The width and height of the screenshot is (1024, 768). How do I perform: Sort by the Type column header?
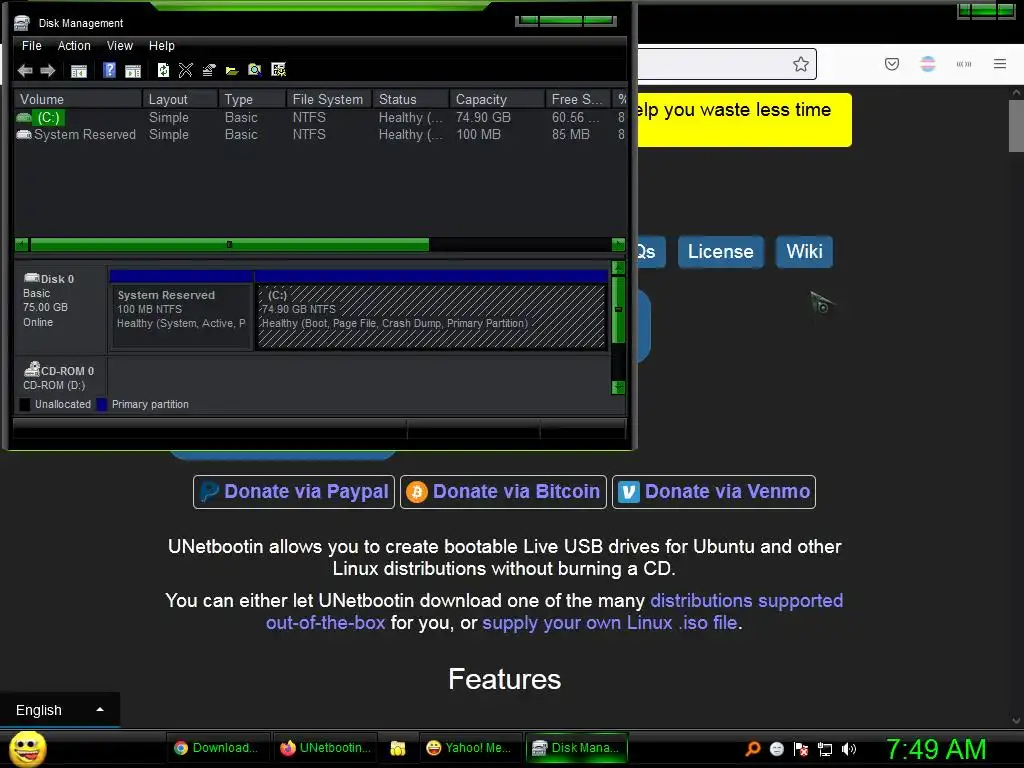252,99
